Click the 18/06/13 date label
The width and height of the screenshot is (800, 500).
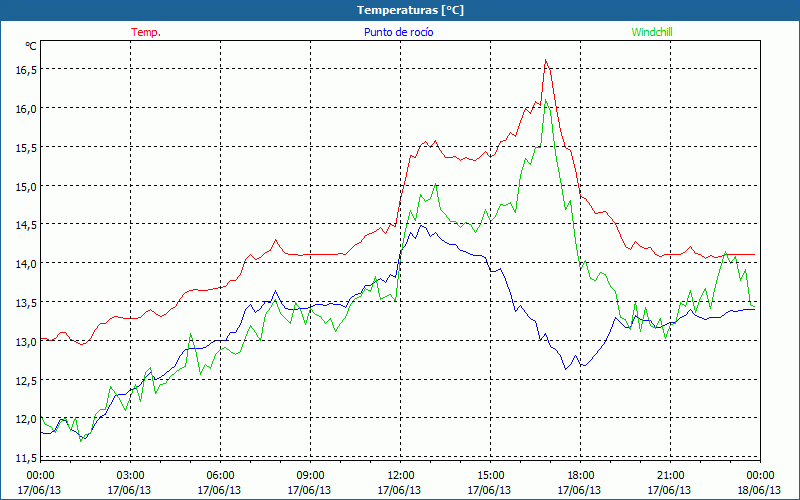[760, 490]
